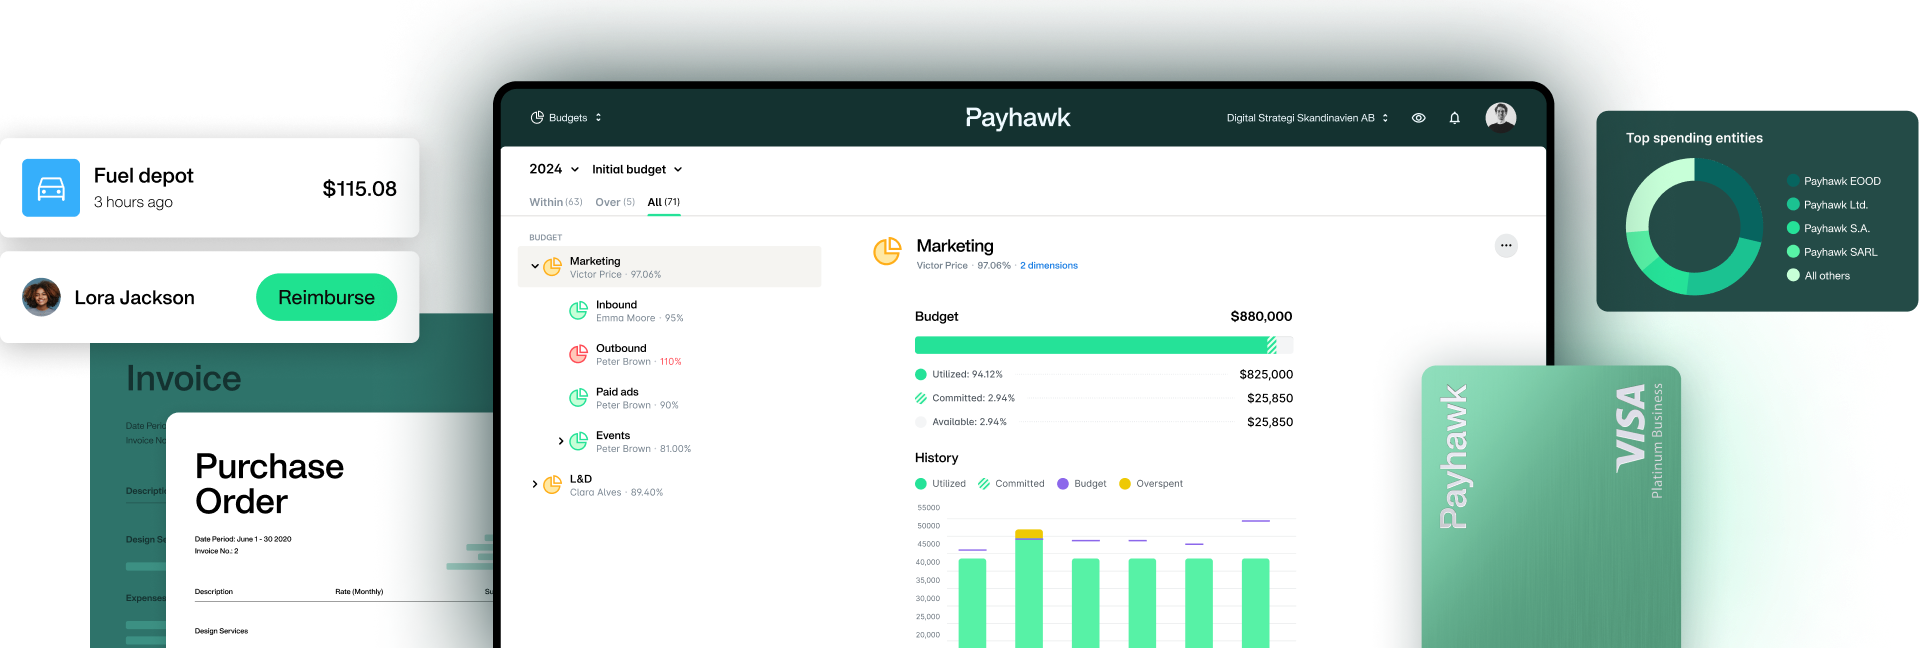Click the Payhawk S.A. legend entry

(x=1828, y=228)
